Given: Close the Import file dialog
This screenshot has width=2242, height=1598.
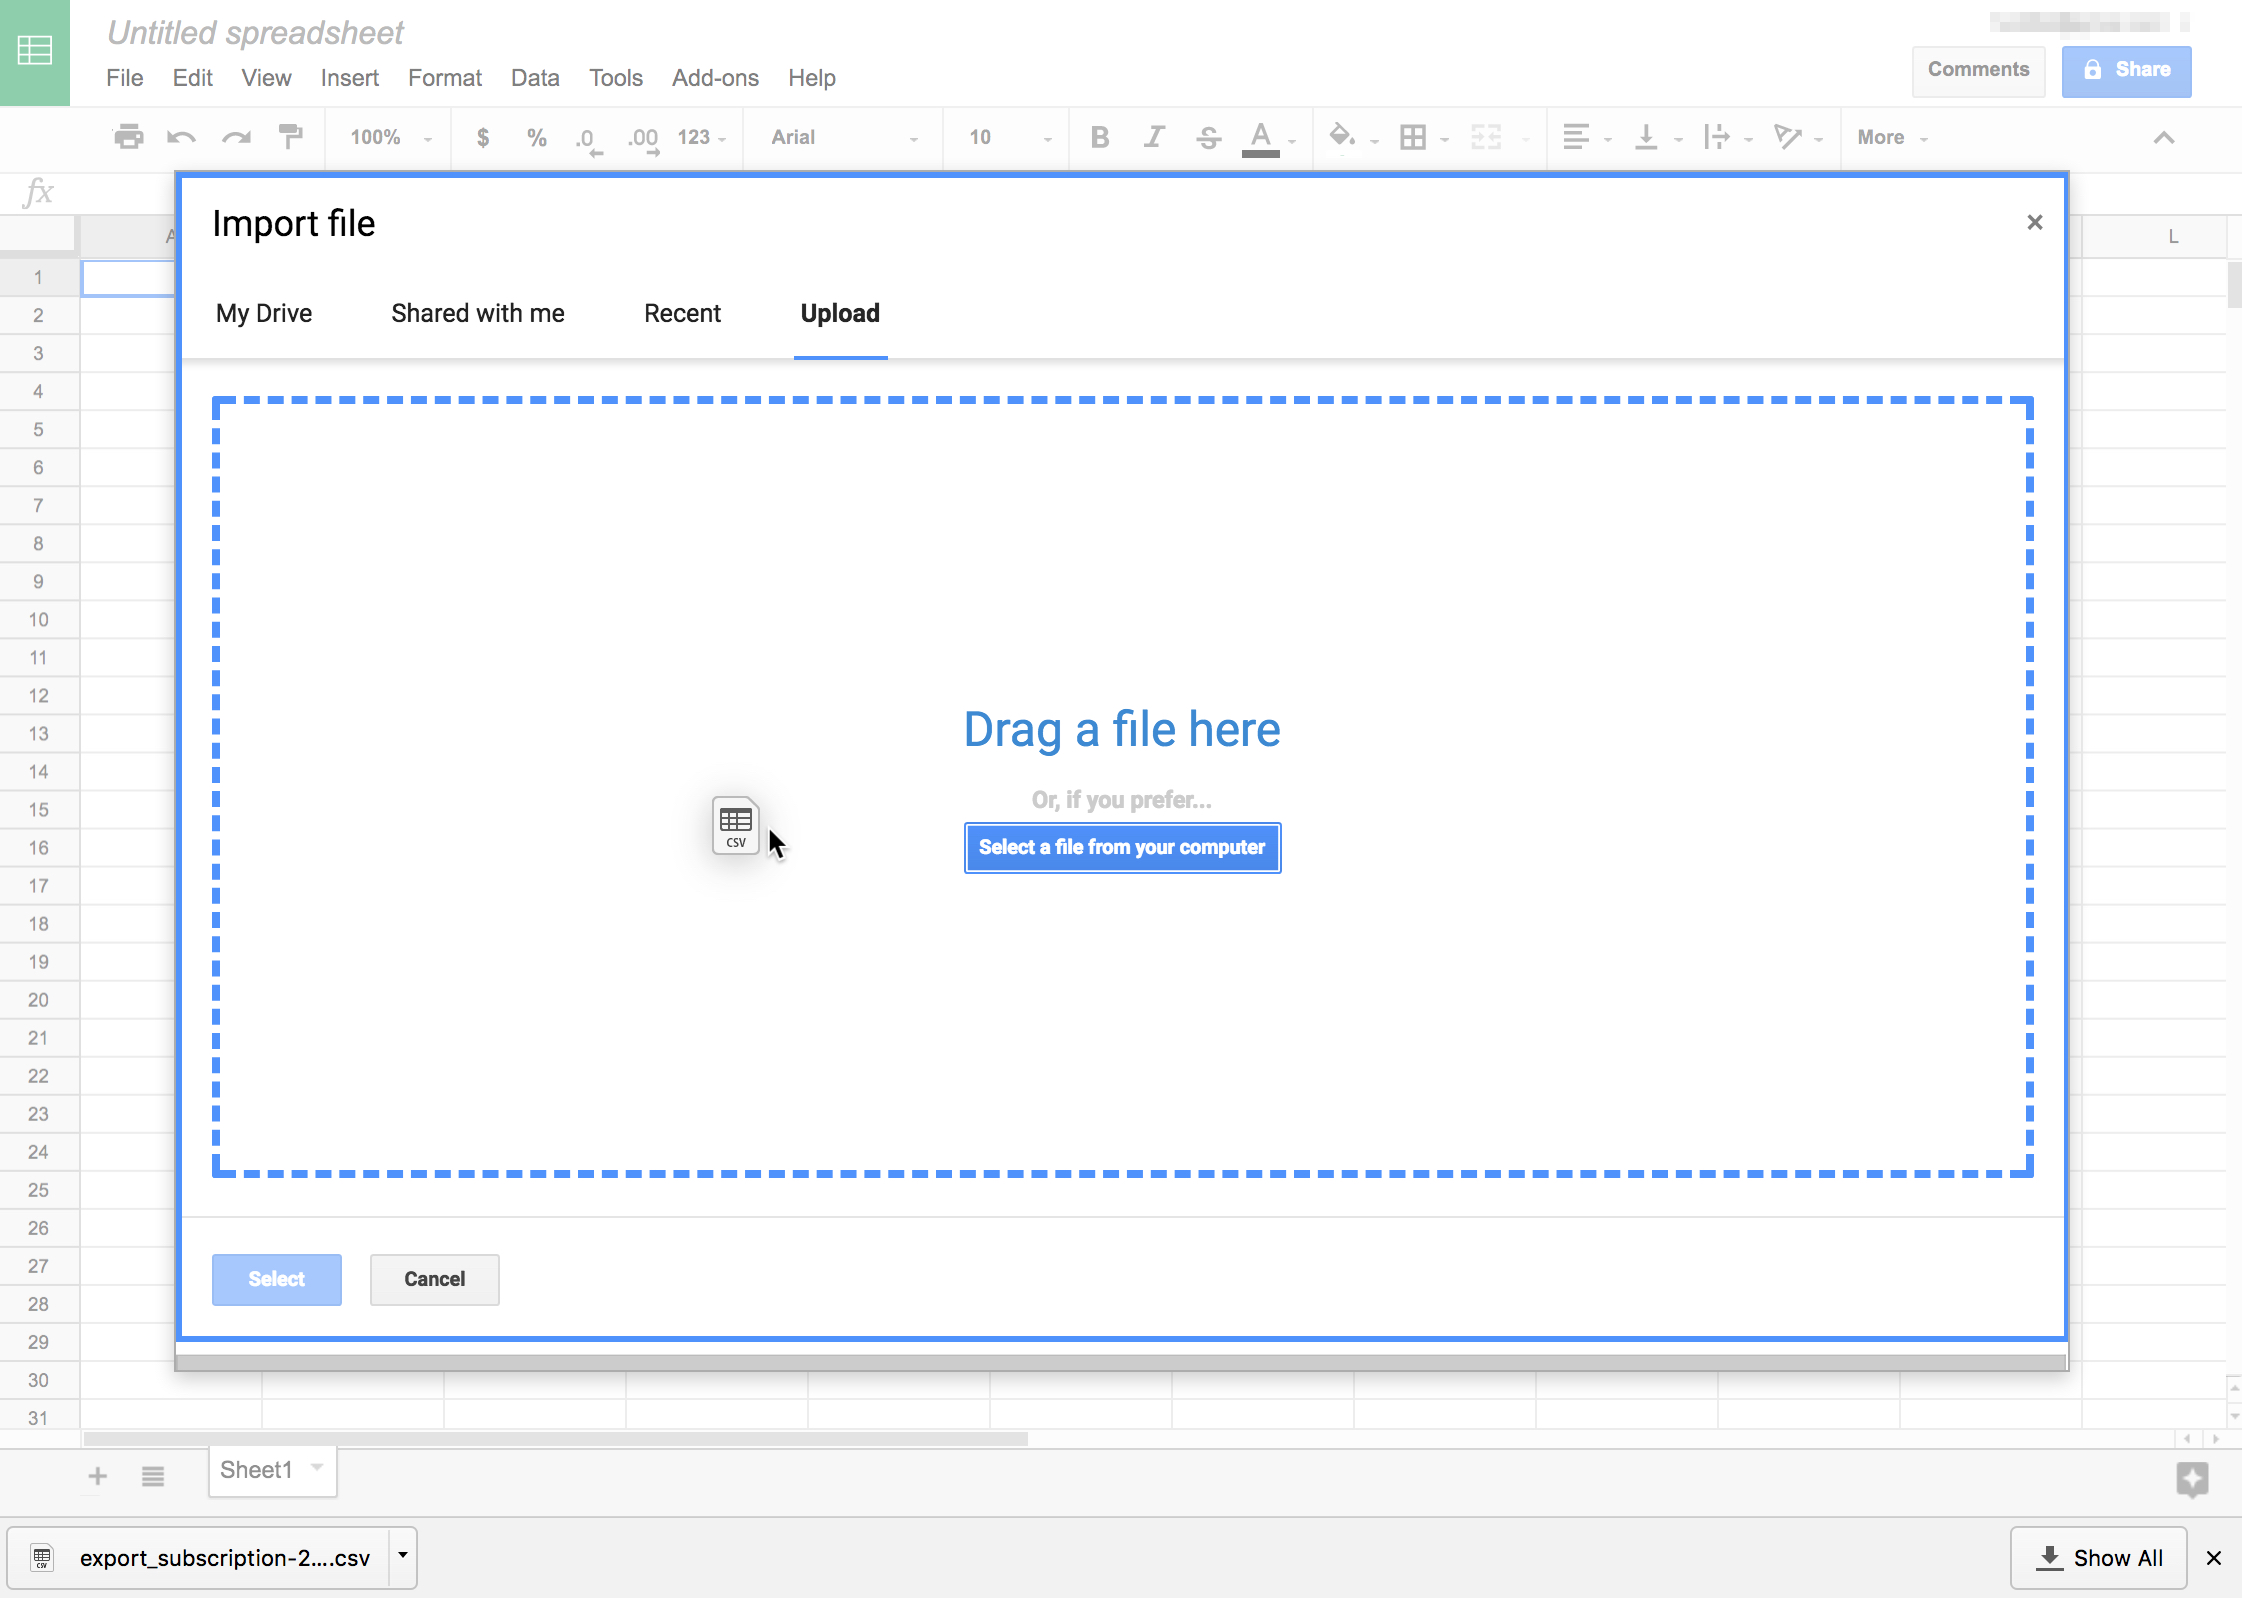Looking at the screenshot, I should (x=2034, y=222).
